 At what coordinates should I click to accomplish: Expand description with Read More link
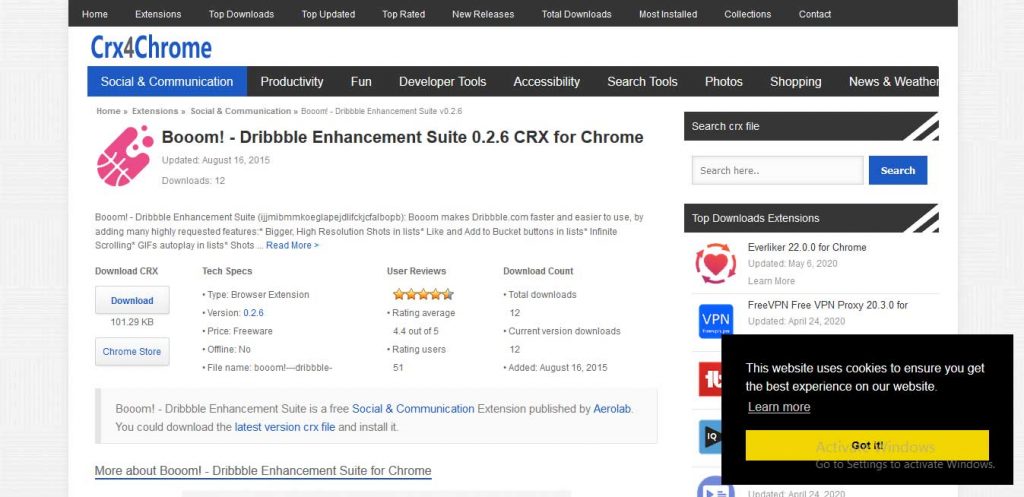click(292, 245)
